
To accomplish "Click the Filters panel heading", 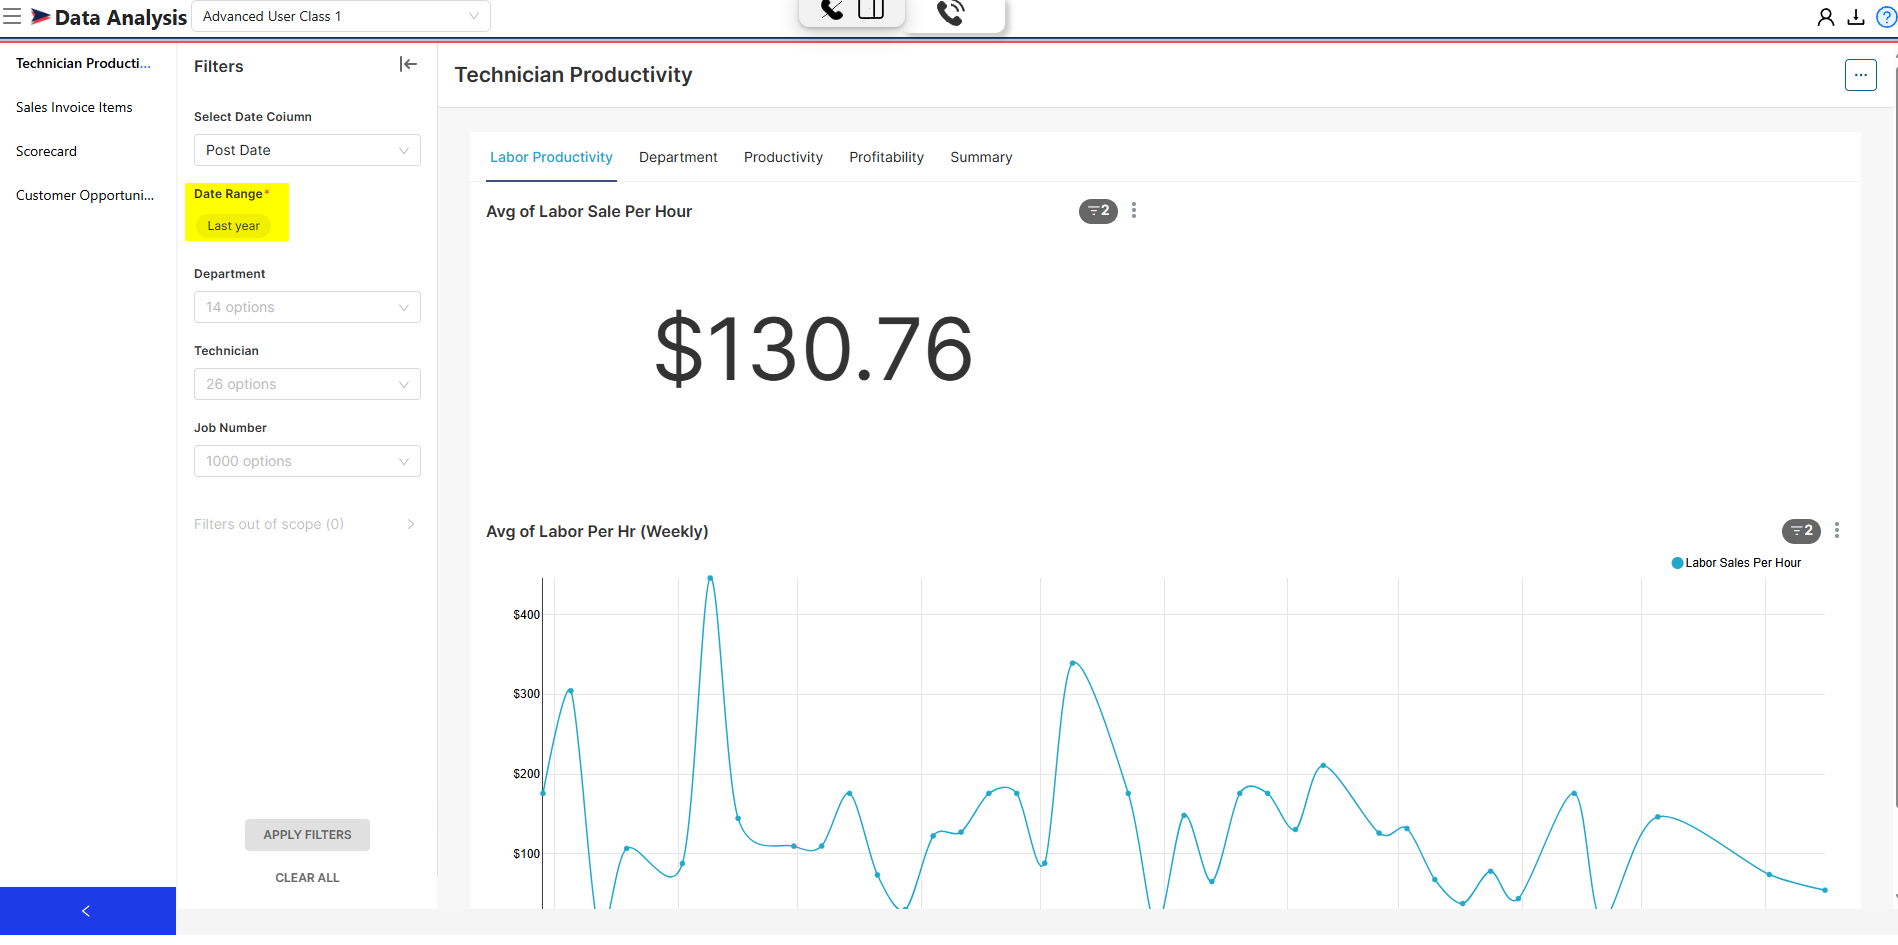I will (x=219, y=66).
